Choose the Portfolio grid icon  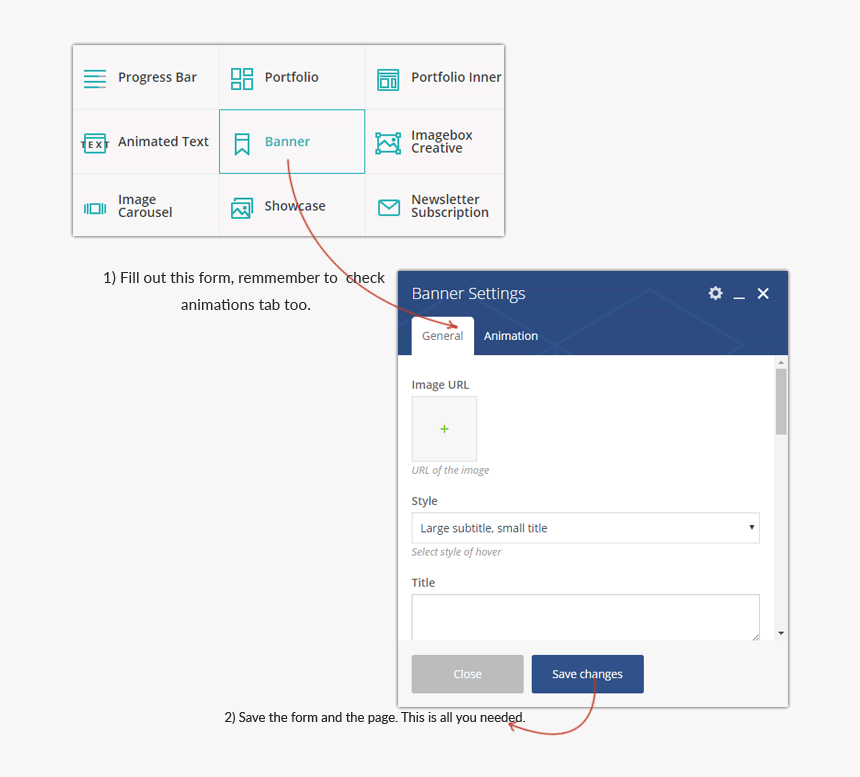coord(242,78)
